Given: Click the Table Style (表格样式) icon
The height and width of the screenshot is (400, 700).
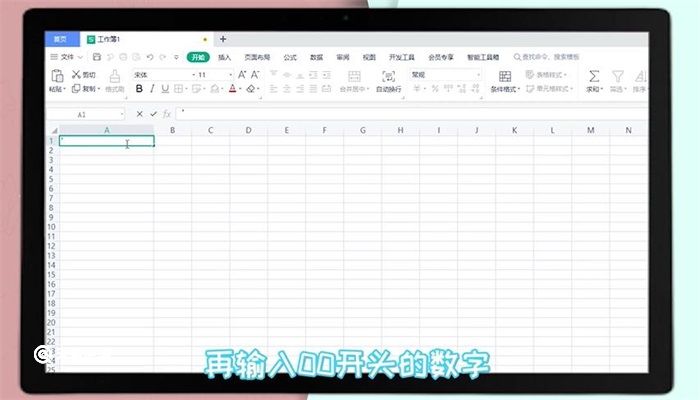Looking at the screenshot, I should click(530, 75).
